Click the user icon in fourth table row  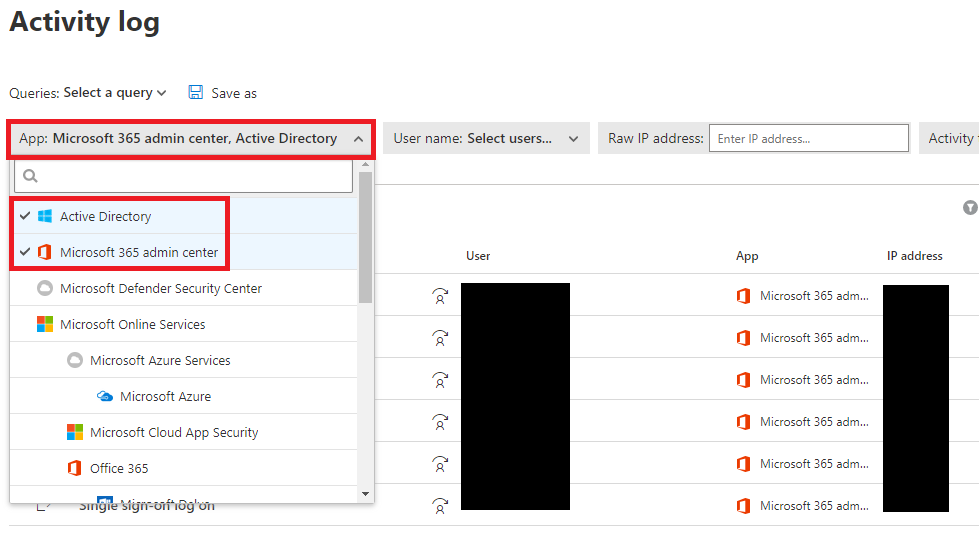tap(440, 422)
